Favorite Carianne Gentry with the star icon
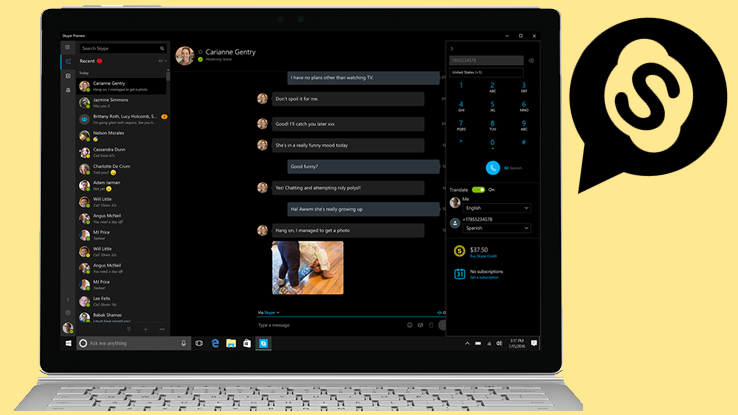The image size is (738, 415). [x=200, y=52]
